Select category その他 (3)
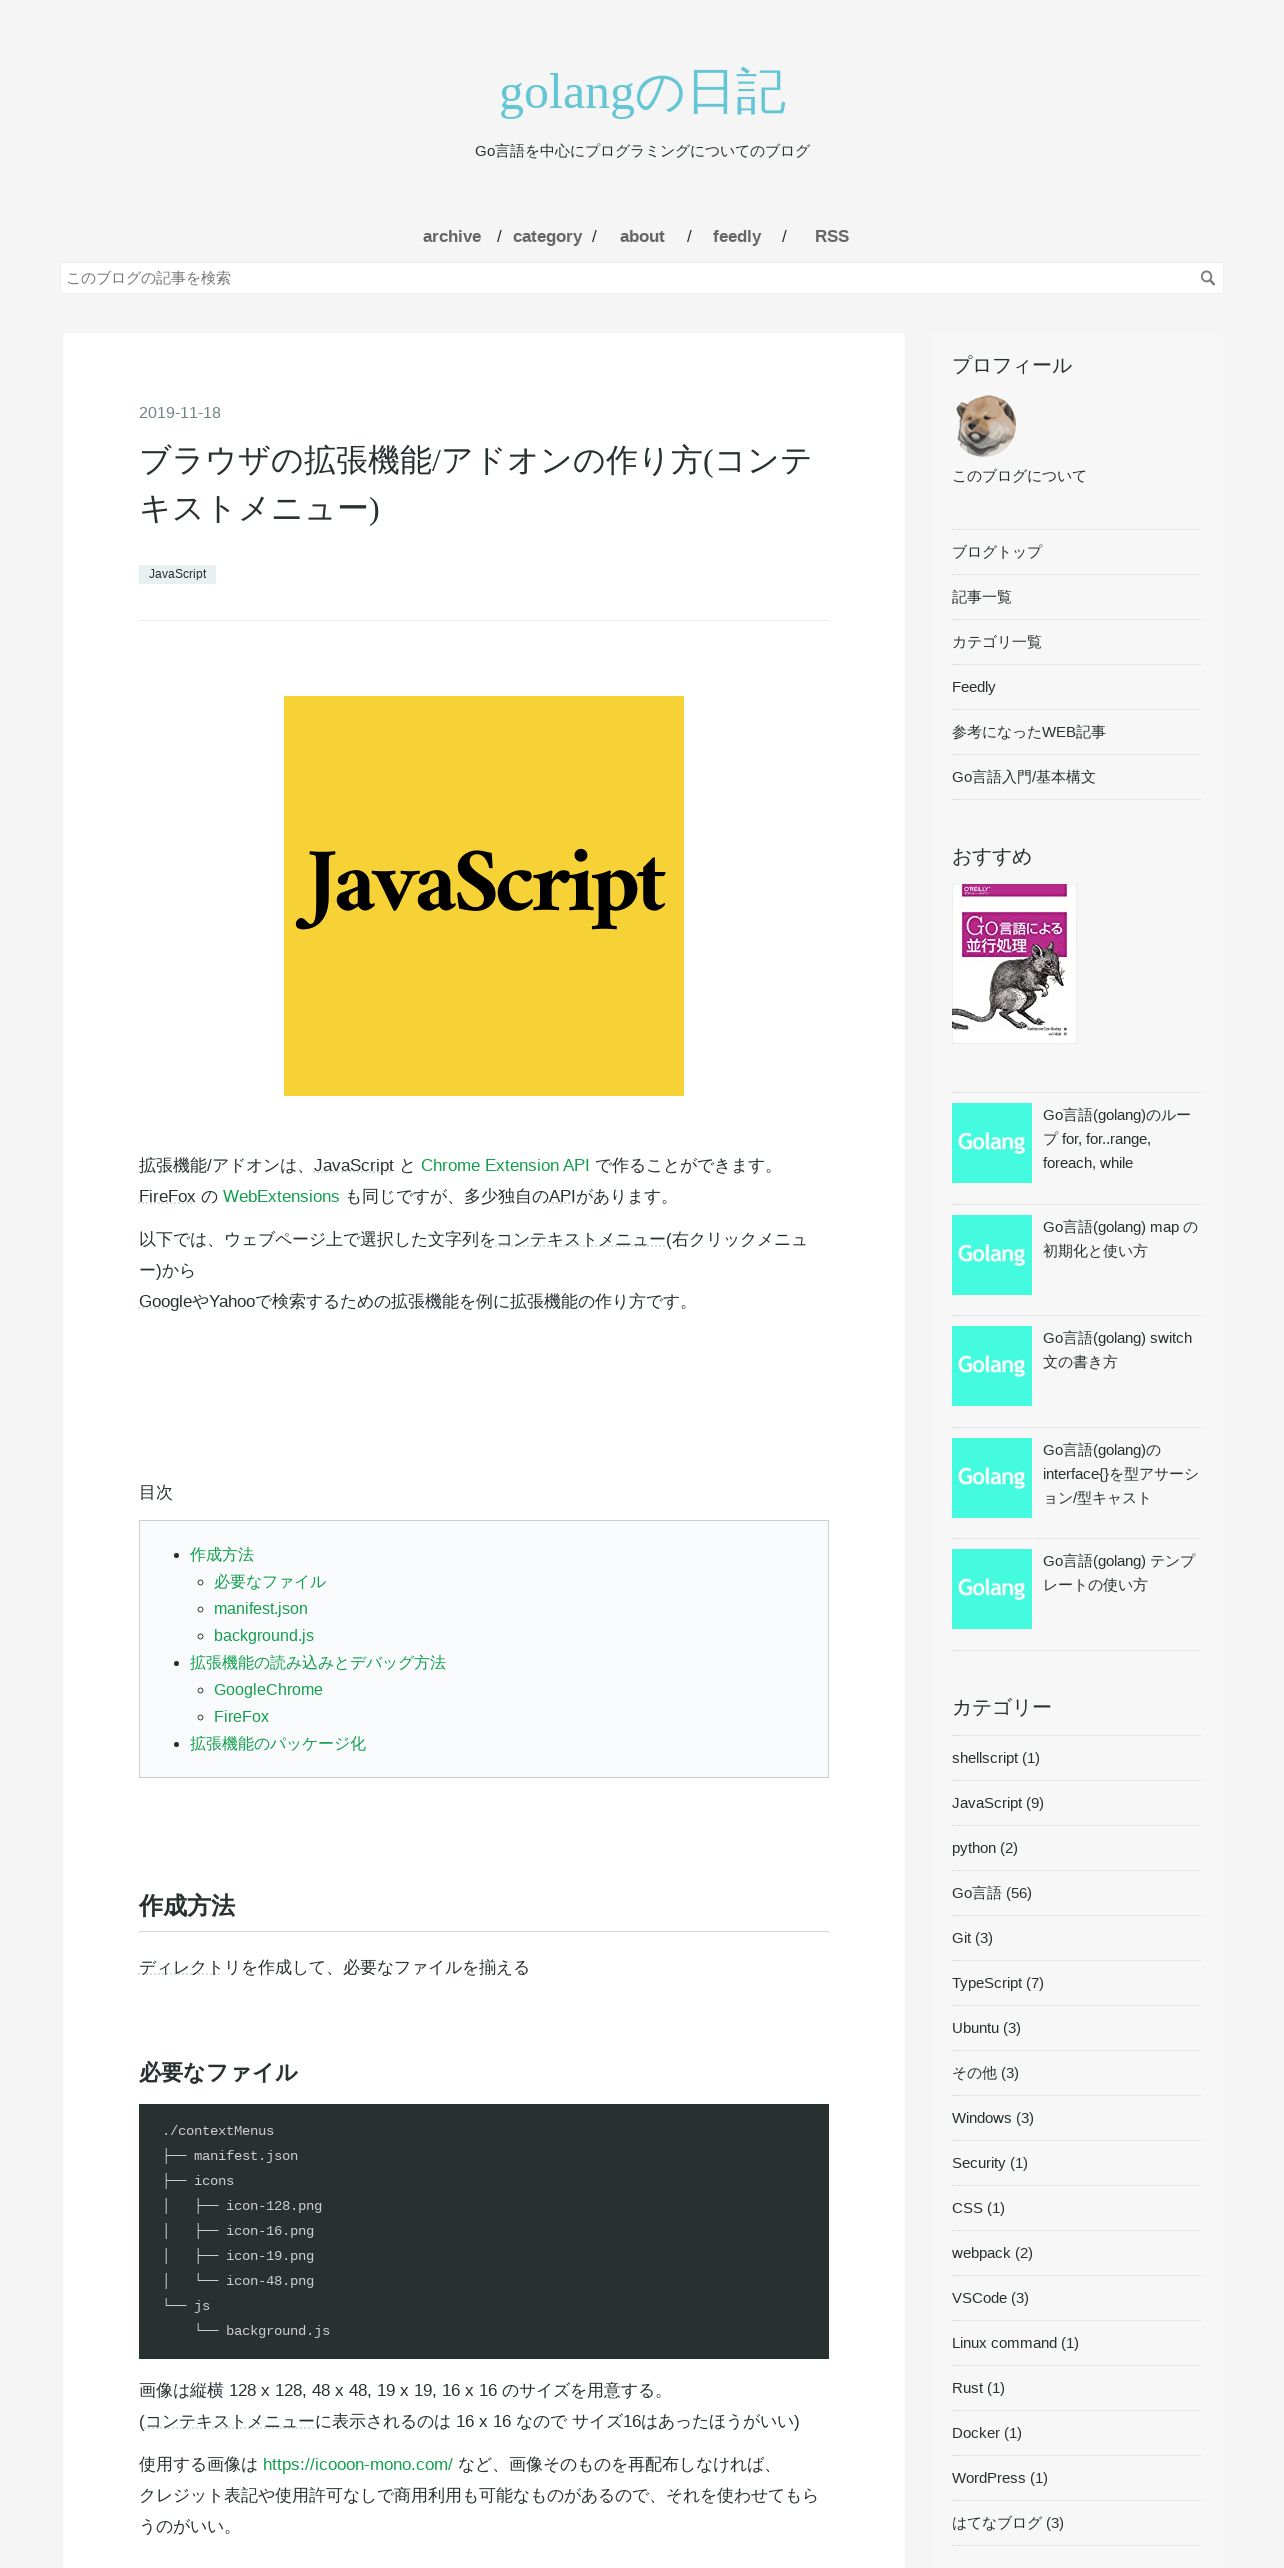Screen dimensions: 1284x2568 pyautogui.click(x=986, y=2073)
